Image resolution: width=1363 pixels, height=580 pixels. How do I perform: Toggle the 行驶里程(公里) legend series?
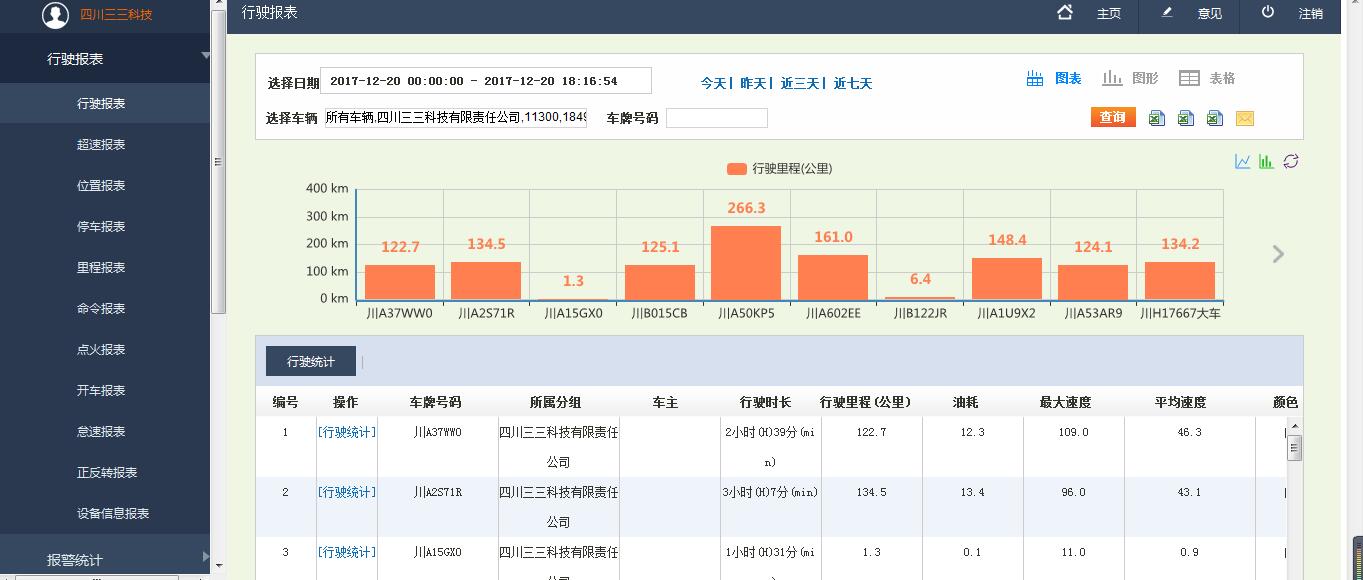(780, 169)
